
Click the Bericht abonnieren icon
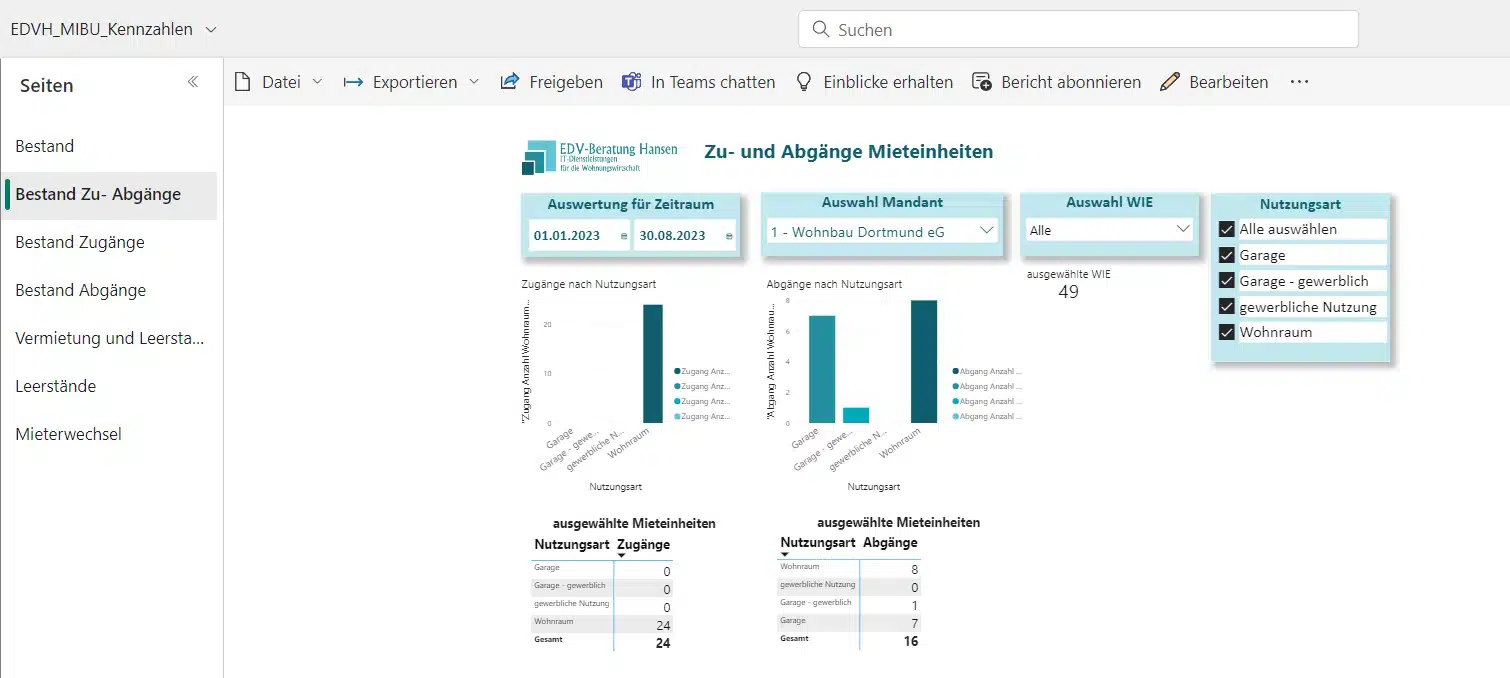[982, 82]
